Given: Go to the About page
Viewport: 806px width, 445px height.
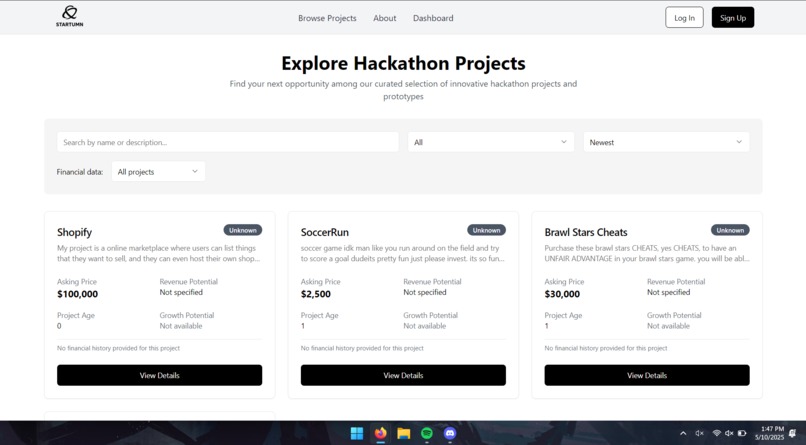Looking at the screenshot, I should (x=384, y=18).
